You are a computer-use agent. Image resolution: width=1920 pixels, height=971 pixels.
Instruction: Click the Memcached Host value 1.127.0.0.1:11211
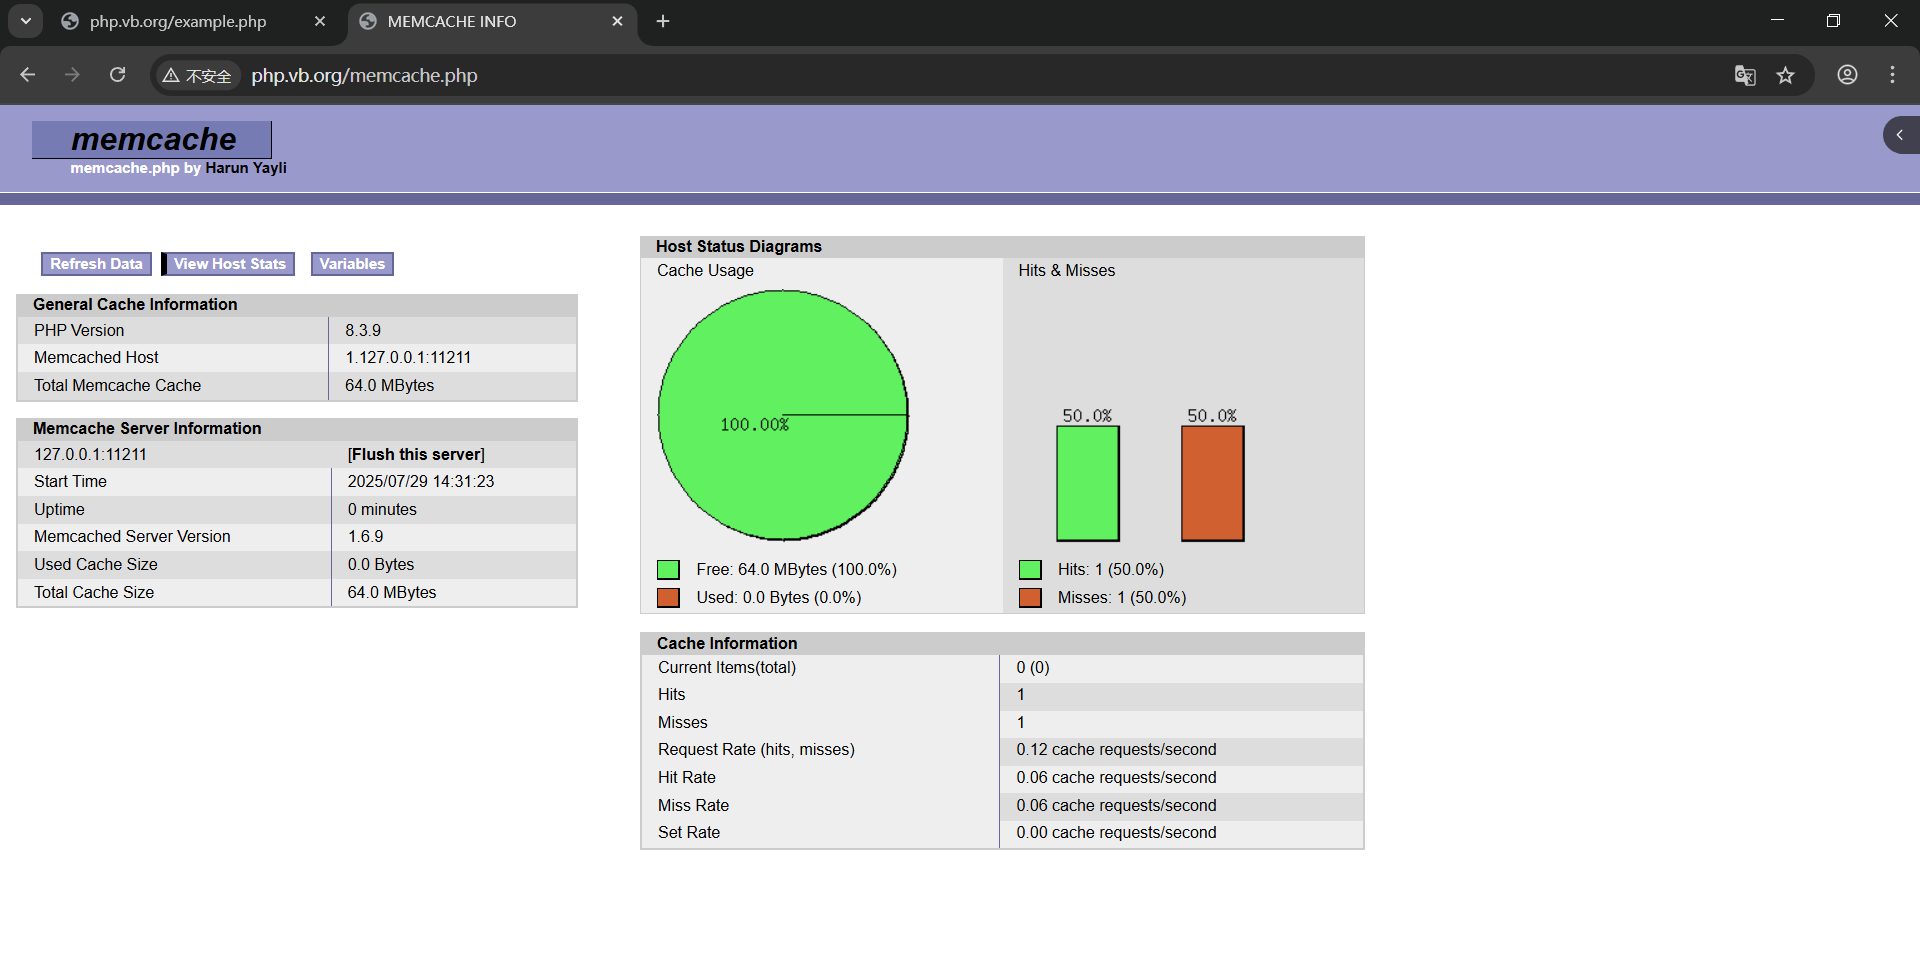pos(408,357)
